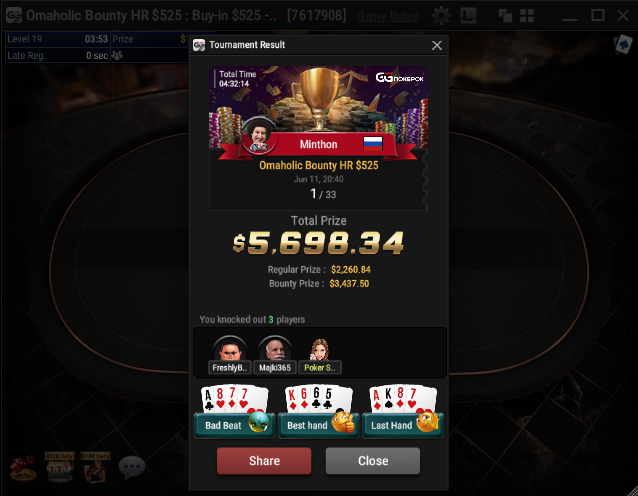
Task: Click the spade card icon at top right
Action: click(623, 44)
